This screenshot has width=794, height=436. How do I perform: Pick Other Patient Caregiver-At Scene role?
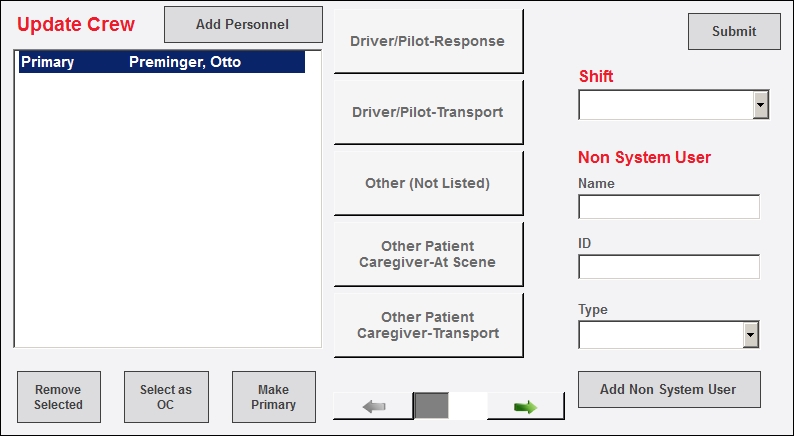click(428, 254)
